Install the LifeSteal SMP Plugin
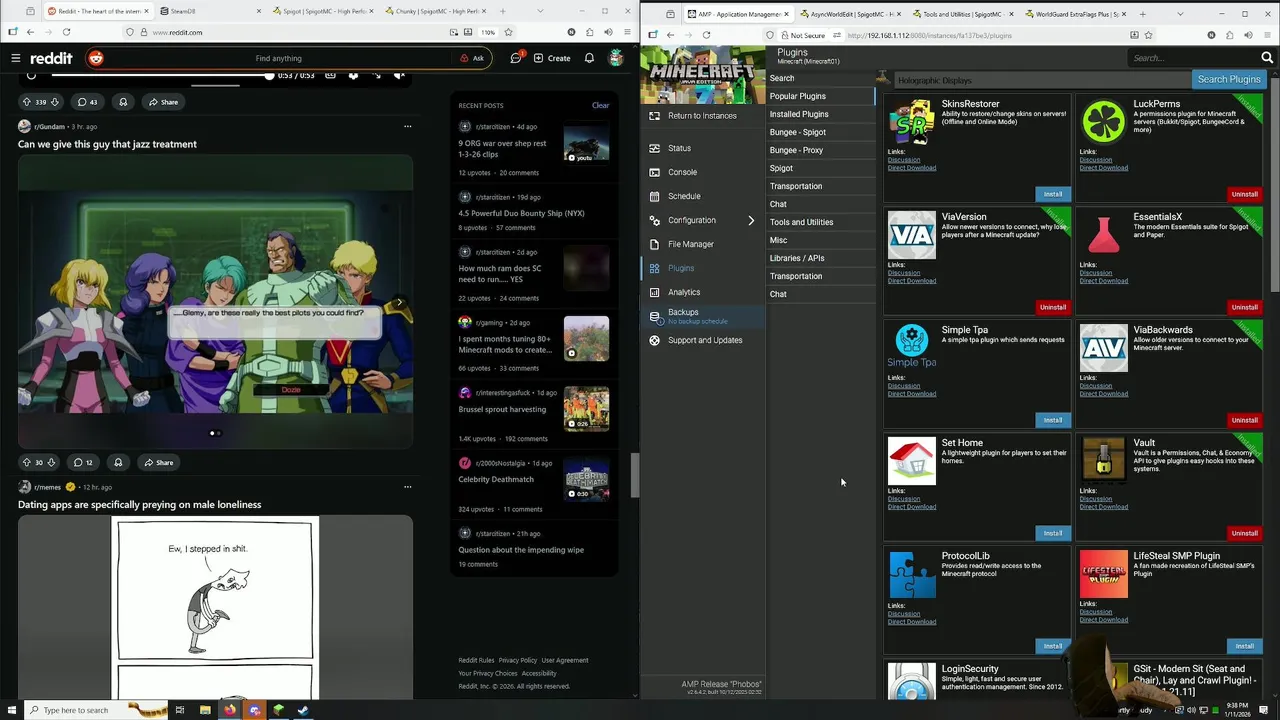The width and height of the screenshot is (1280, 720). pos(1245,646)
